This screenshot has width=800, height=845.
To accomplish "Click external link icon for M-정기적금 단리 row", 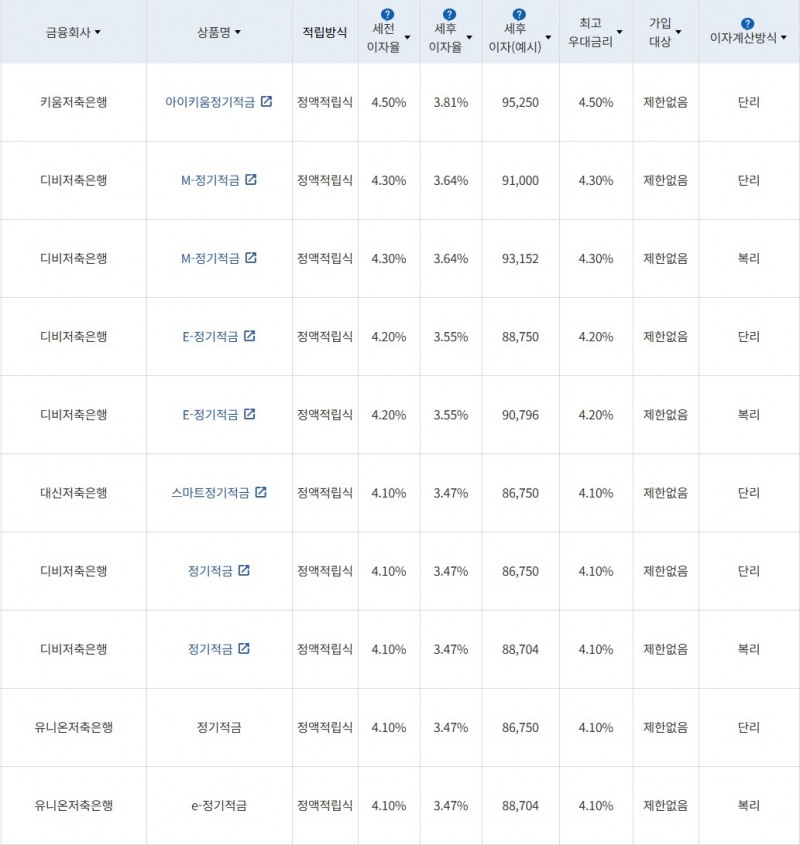I will pos(251,180).
